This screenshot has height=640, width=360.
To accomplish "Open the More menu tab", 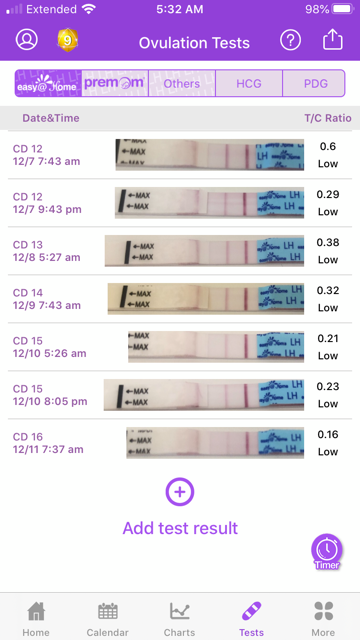I will 323,618.
